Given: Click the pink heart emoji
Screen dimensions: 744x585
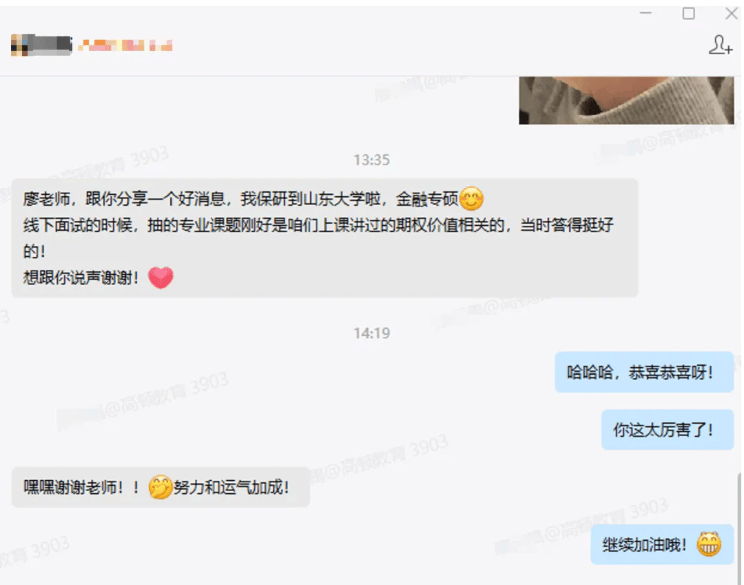Looking at the screenshot, I should (161, 278).
